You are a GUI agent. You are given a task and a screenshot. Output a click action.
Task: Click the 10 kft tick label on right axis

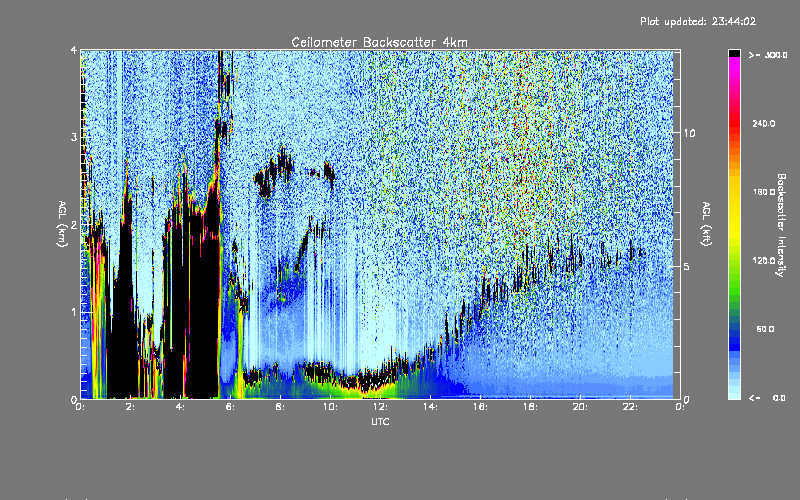coord(689,133)
